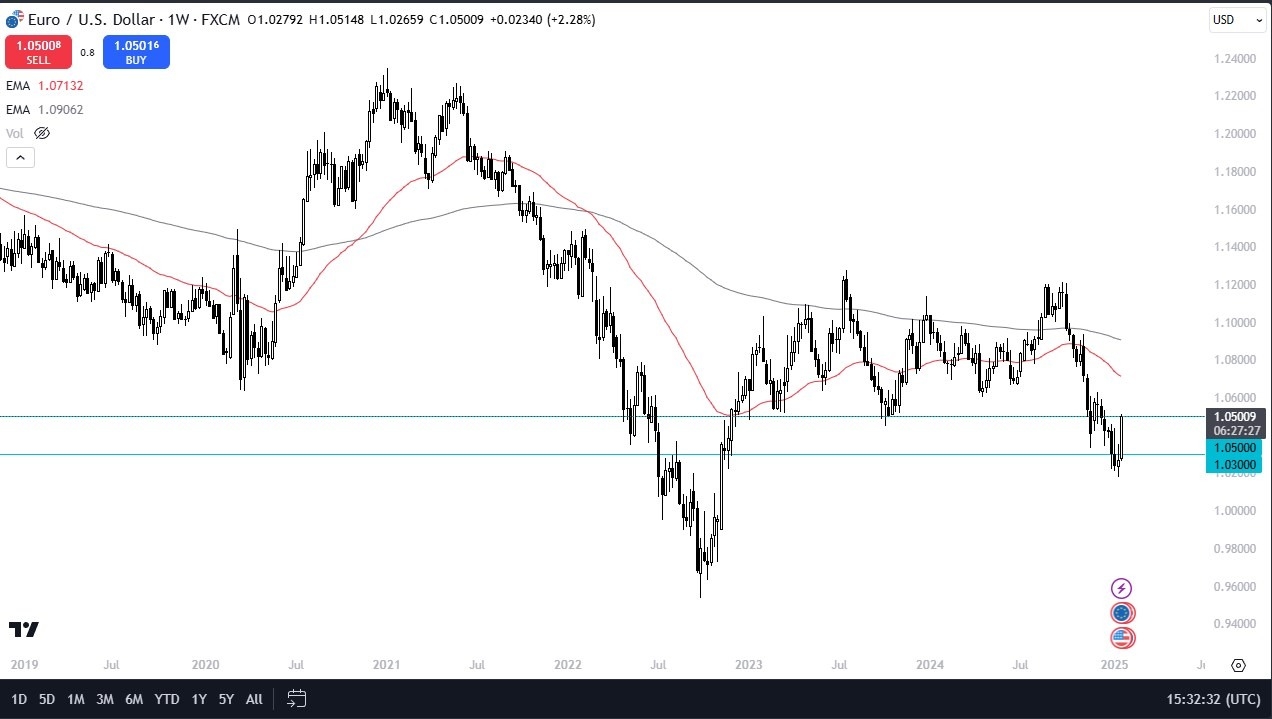Toggle Vol visibility with its eye icon
This screenshot has height=719, width=1272.
pyautogui.click(x=41, y=132)
